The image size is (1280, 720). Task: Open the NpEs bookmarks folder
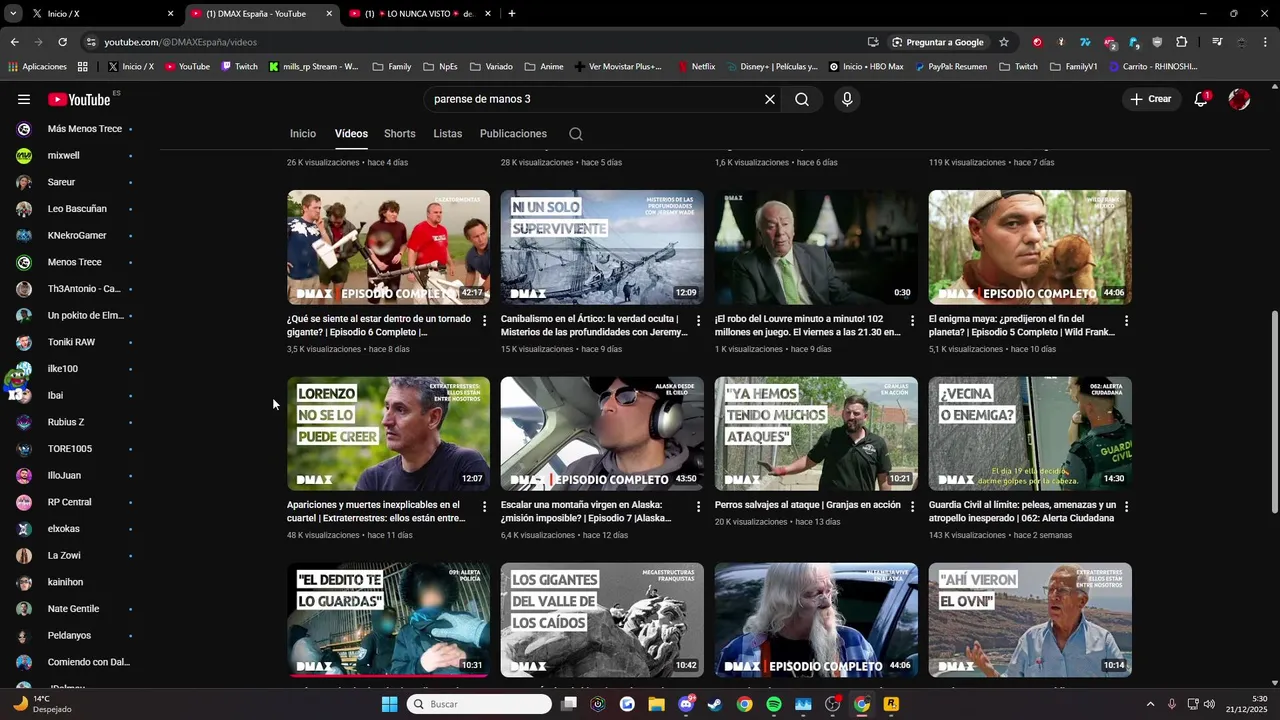coord(440,67)
